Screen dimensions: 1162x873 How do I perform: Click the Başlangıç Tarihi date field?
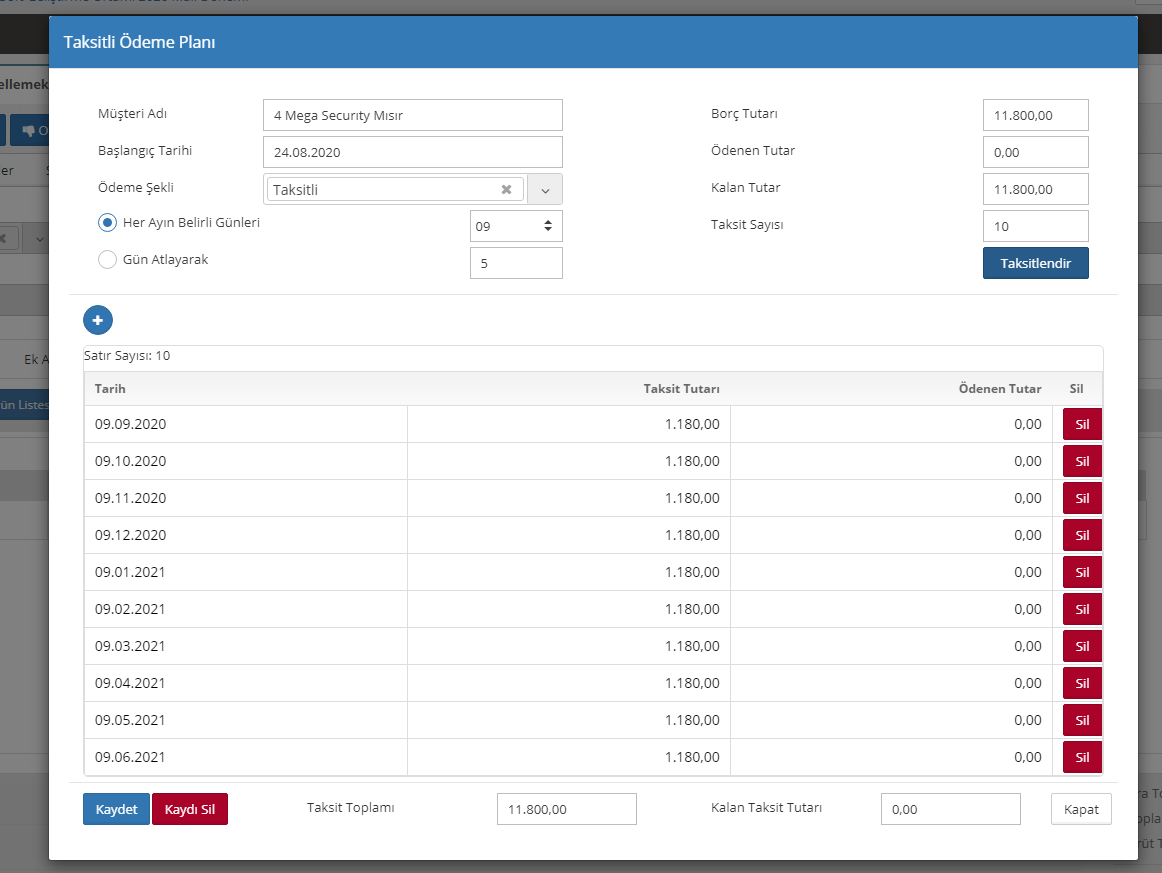click(412, 152)
